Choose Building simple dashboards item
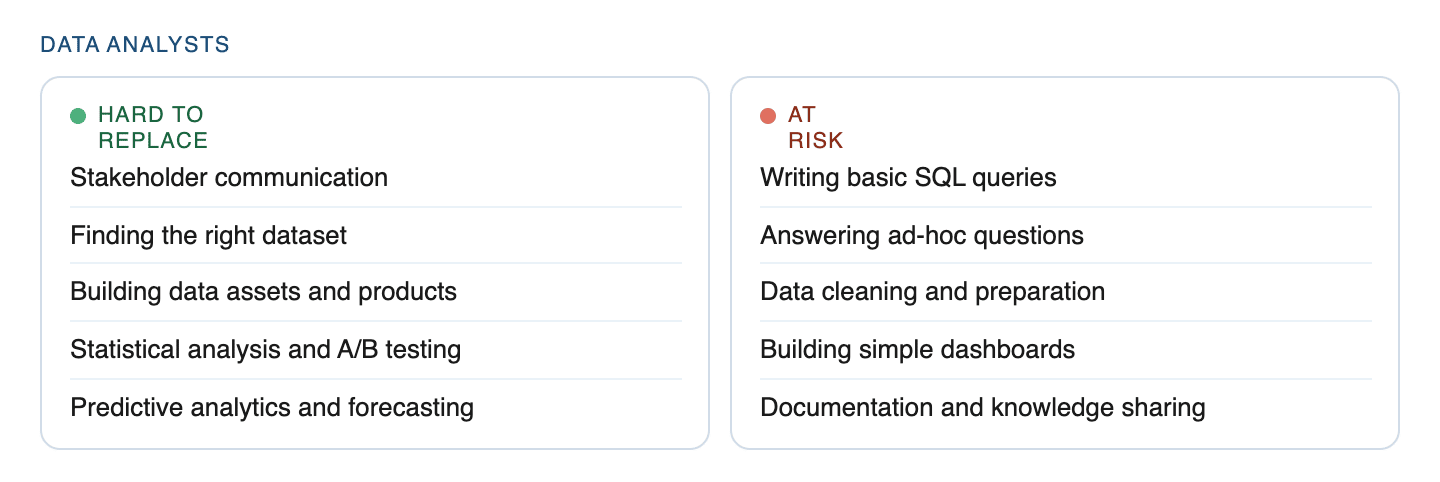This screenshot has width=1440, height=482. point(917,350)
